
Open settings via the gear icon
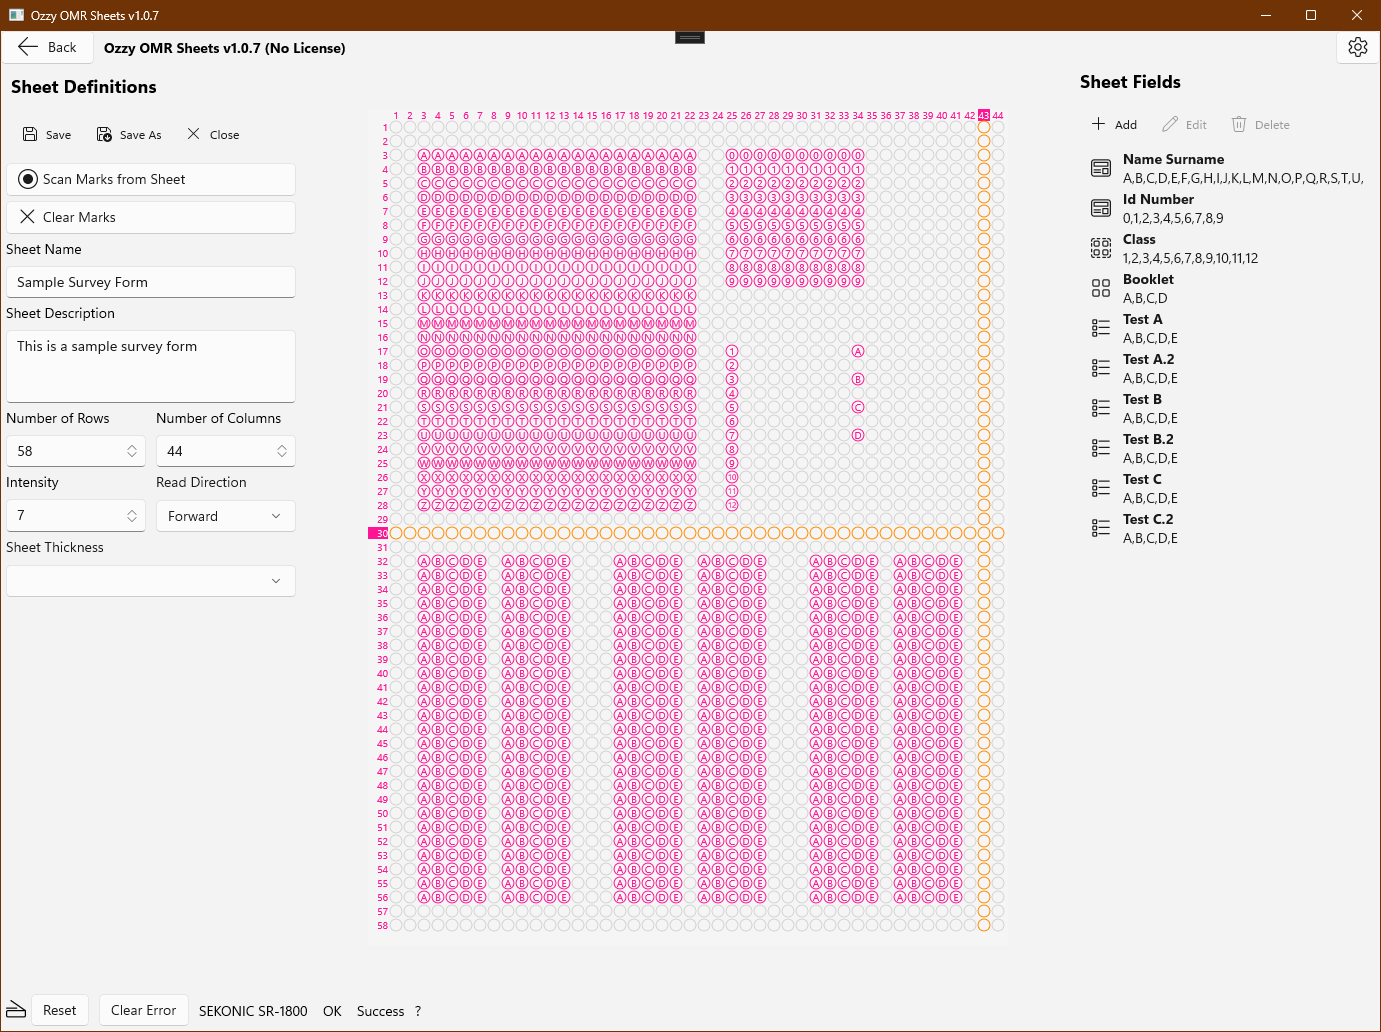coord(1357,47)
